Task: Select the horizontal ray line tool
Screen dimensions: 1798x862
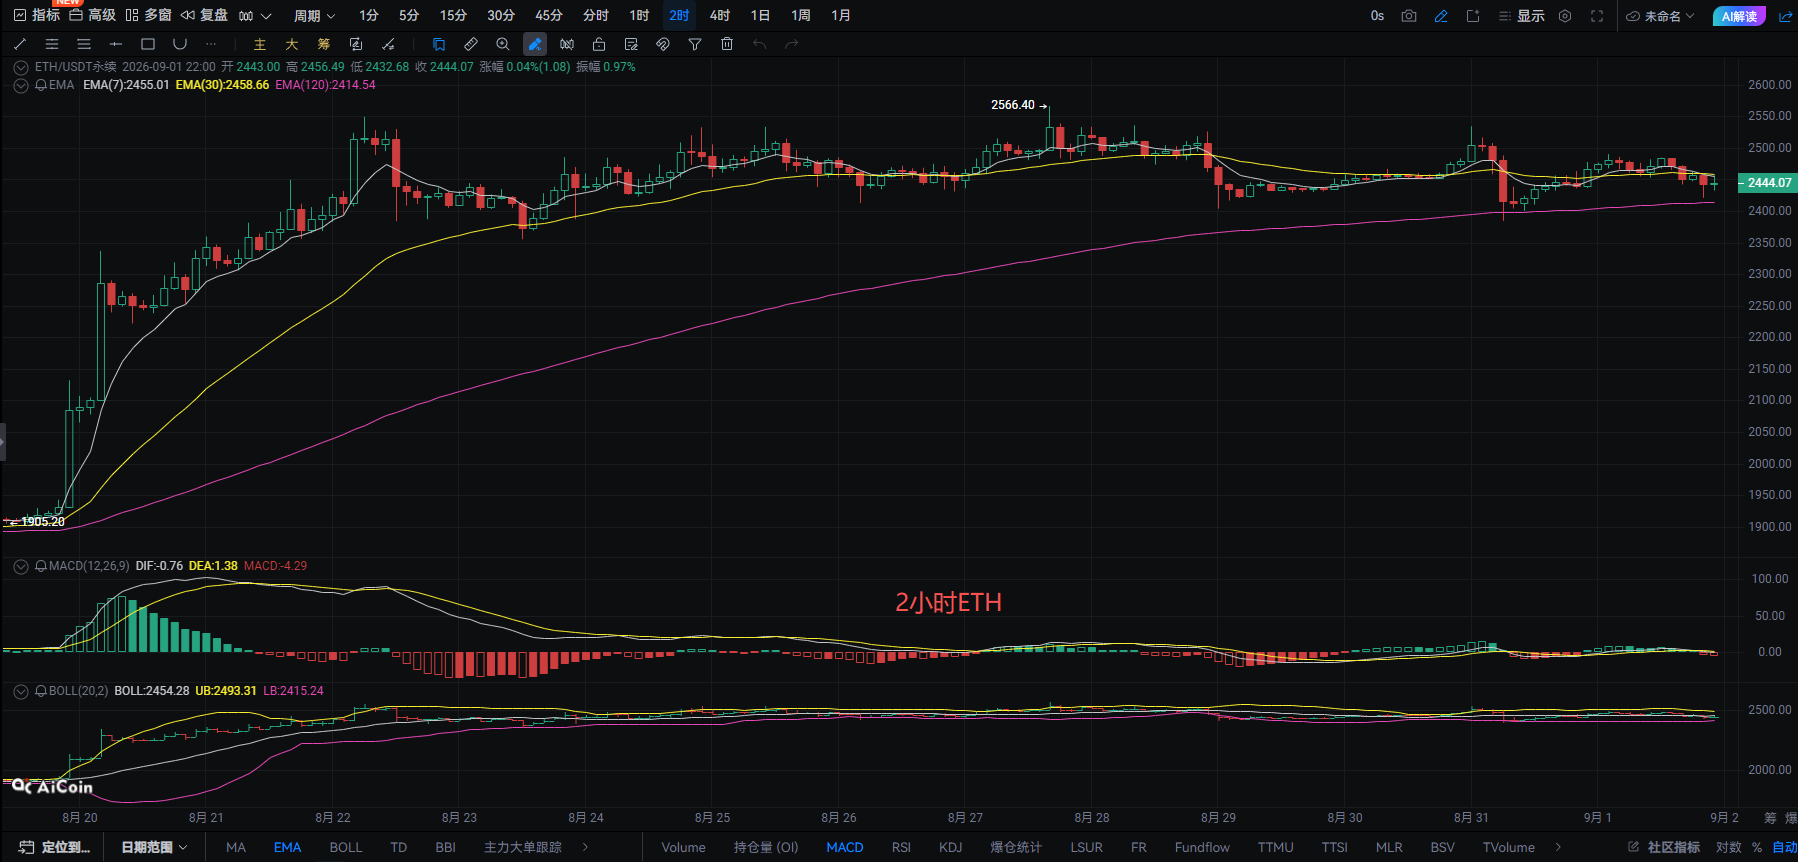Action: [116, 44]
